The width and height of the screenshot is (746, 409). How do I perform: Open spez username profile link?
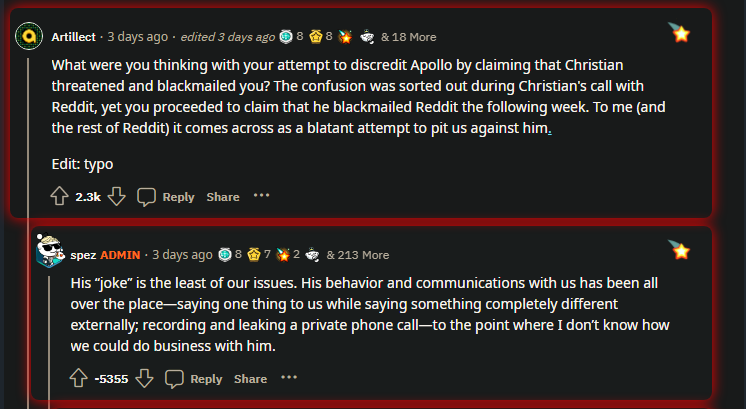[83, 255]
